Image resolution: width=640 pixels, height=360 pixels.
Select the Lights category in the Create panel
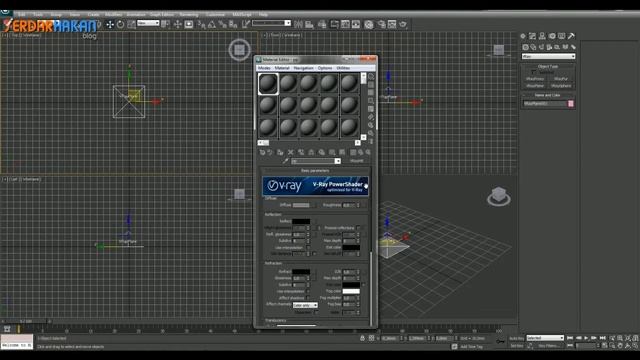pos(542,47)
